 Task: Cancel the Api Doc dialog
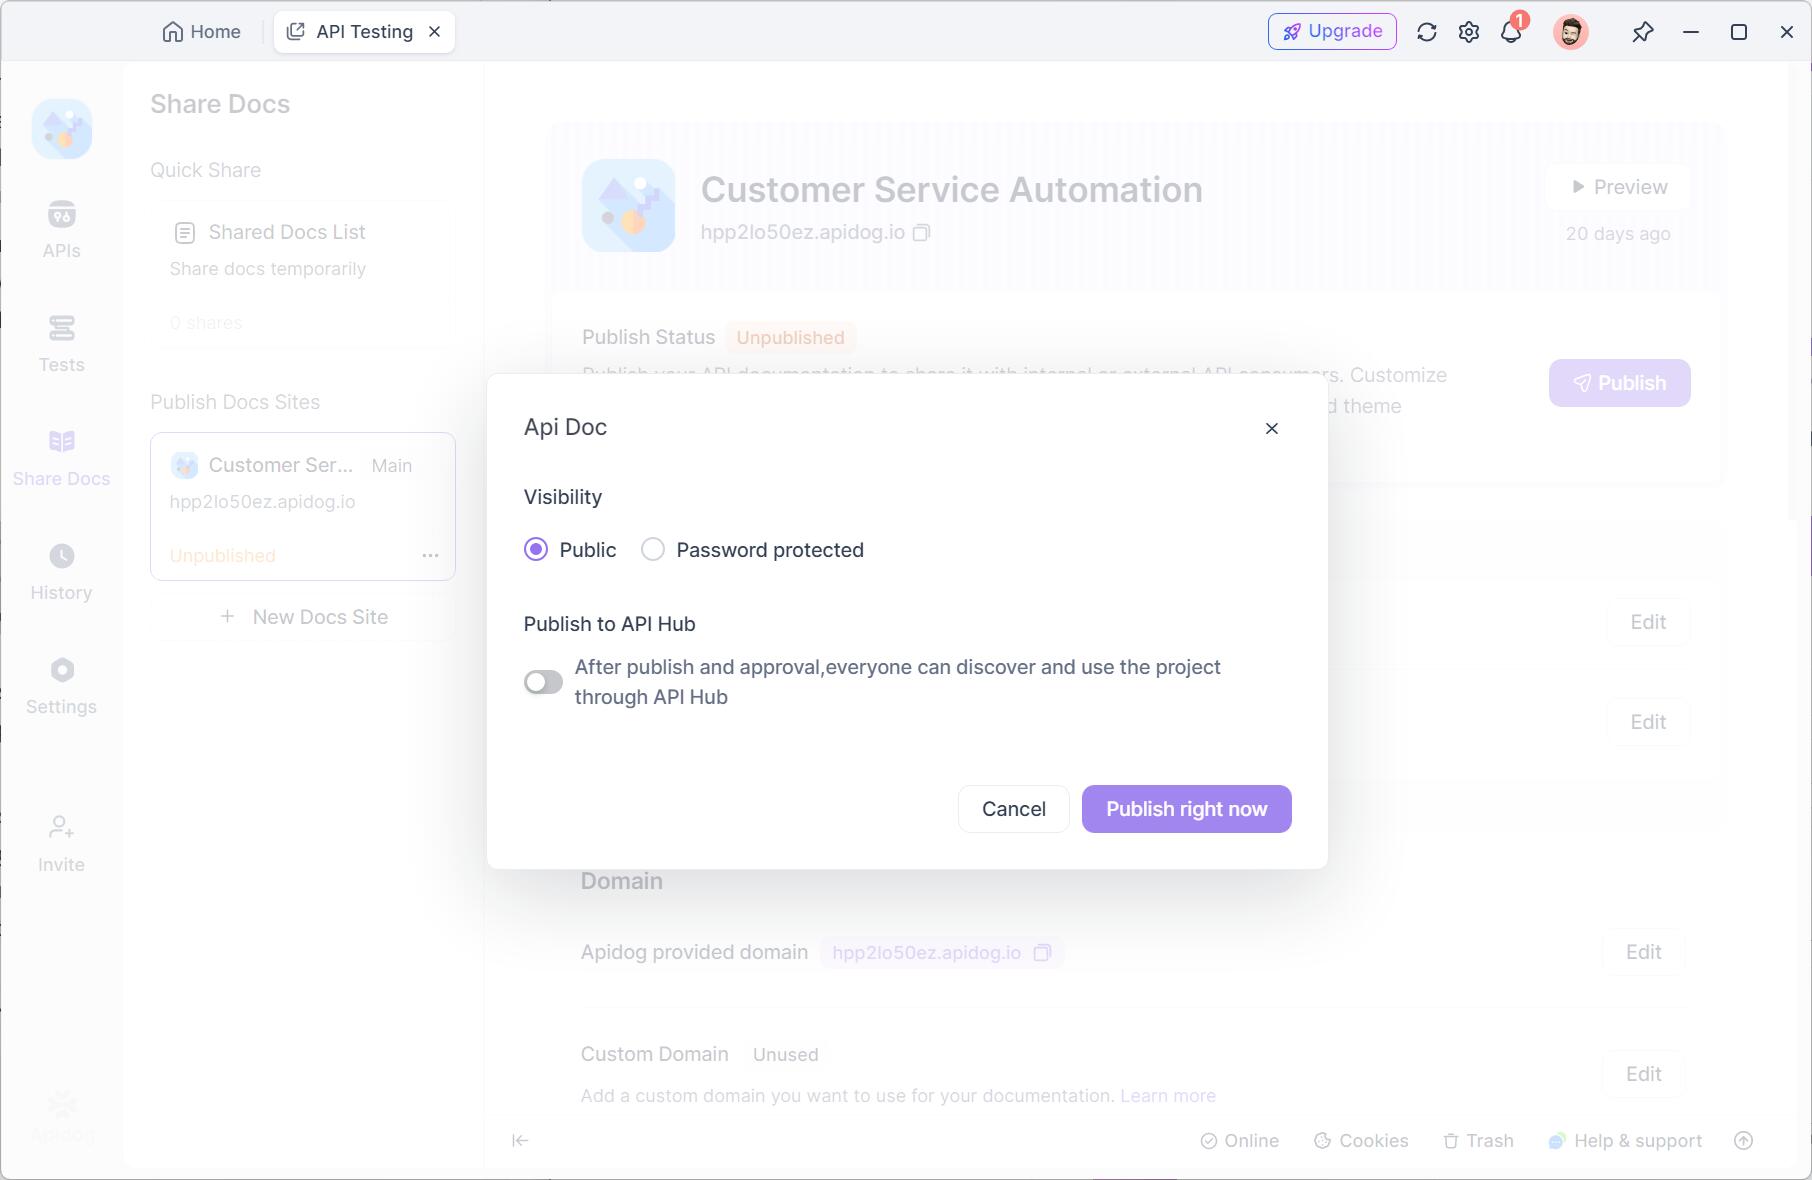point(1014,809)
